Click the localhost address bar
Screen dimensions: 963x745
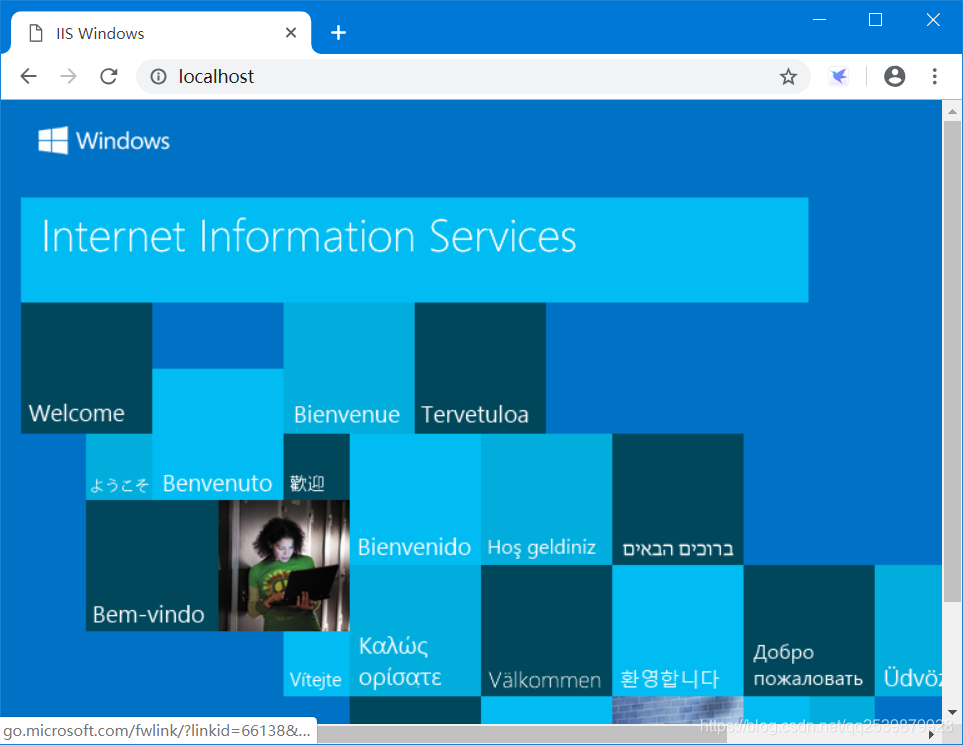(473, 76)
